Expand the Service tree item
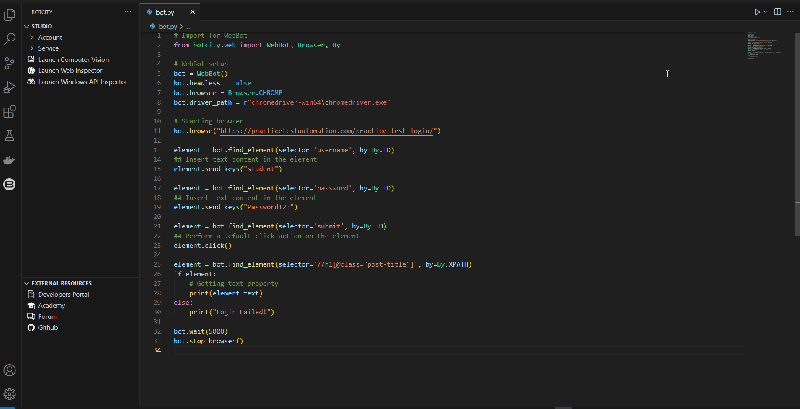 (x=48, y=48)
